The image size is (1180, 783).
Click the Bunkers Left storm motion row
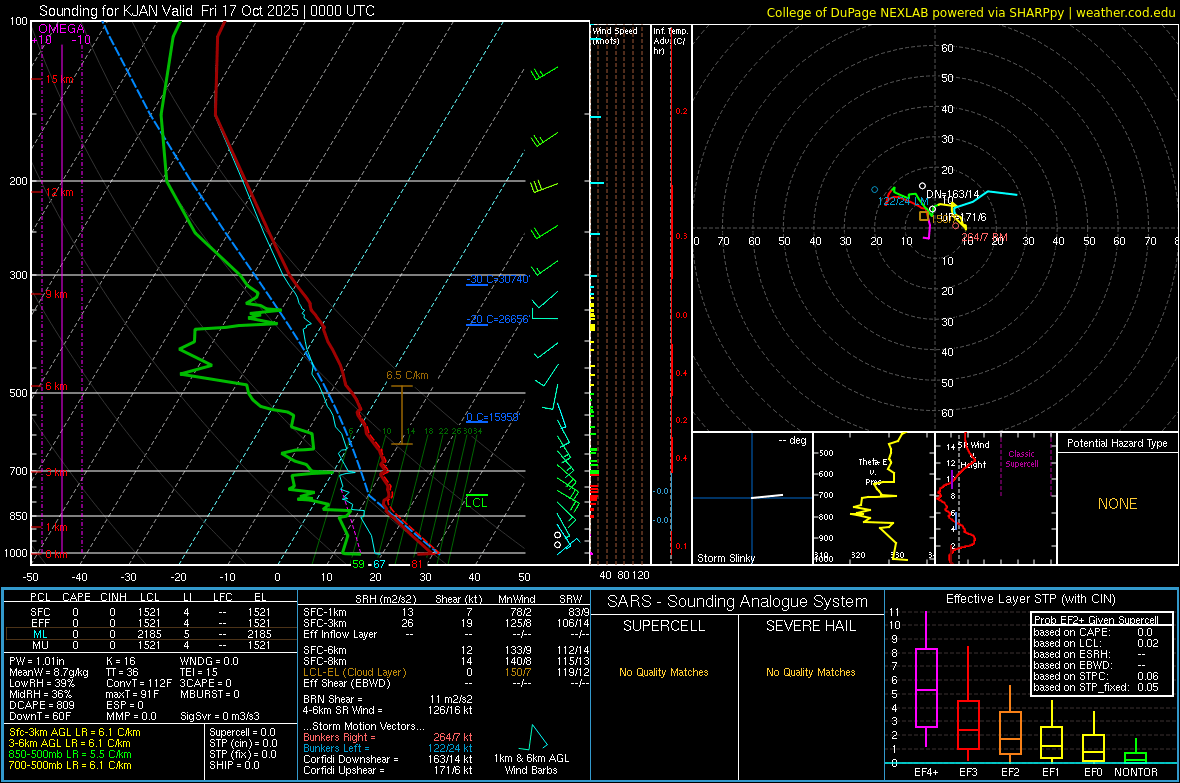pyautogui.click(x=388, y=748)
